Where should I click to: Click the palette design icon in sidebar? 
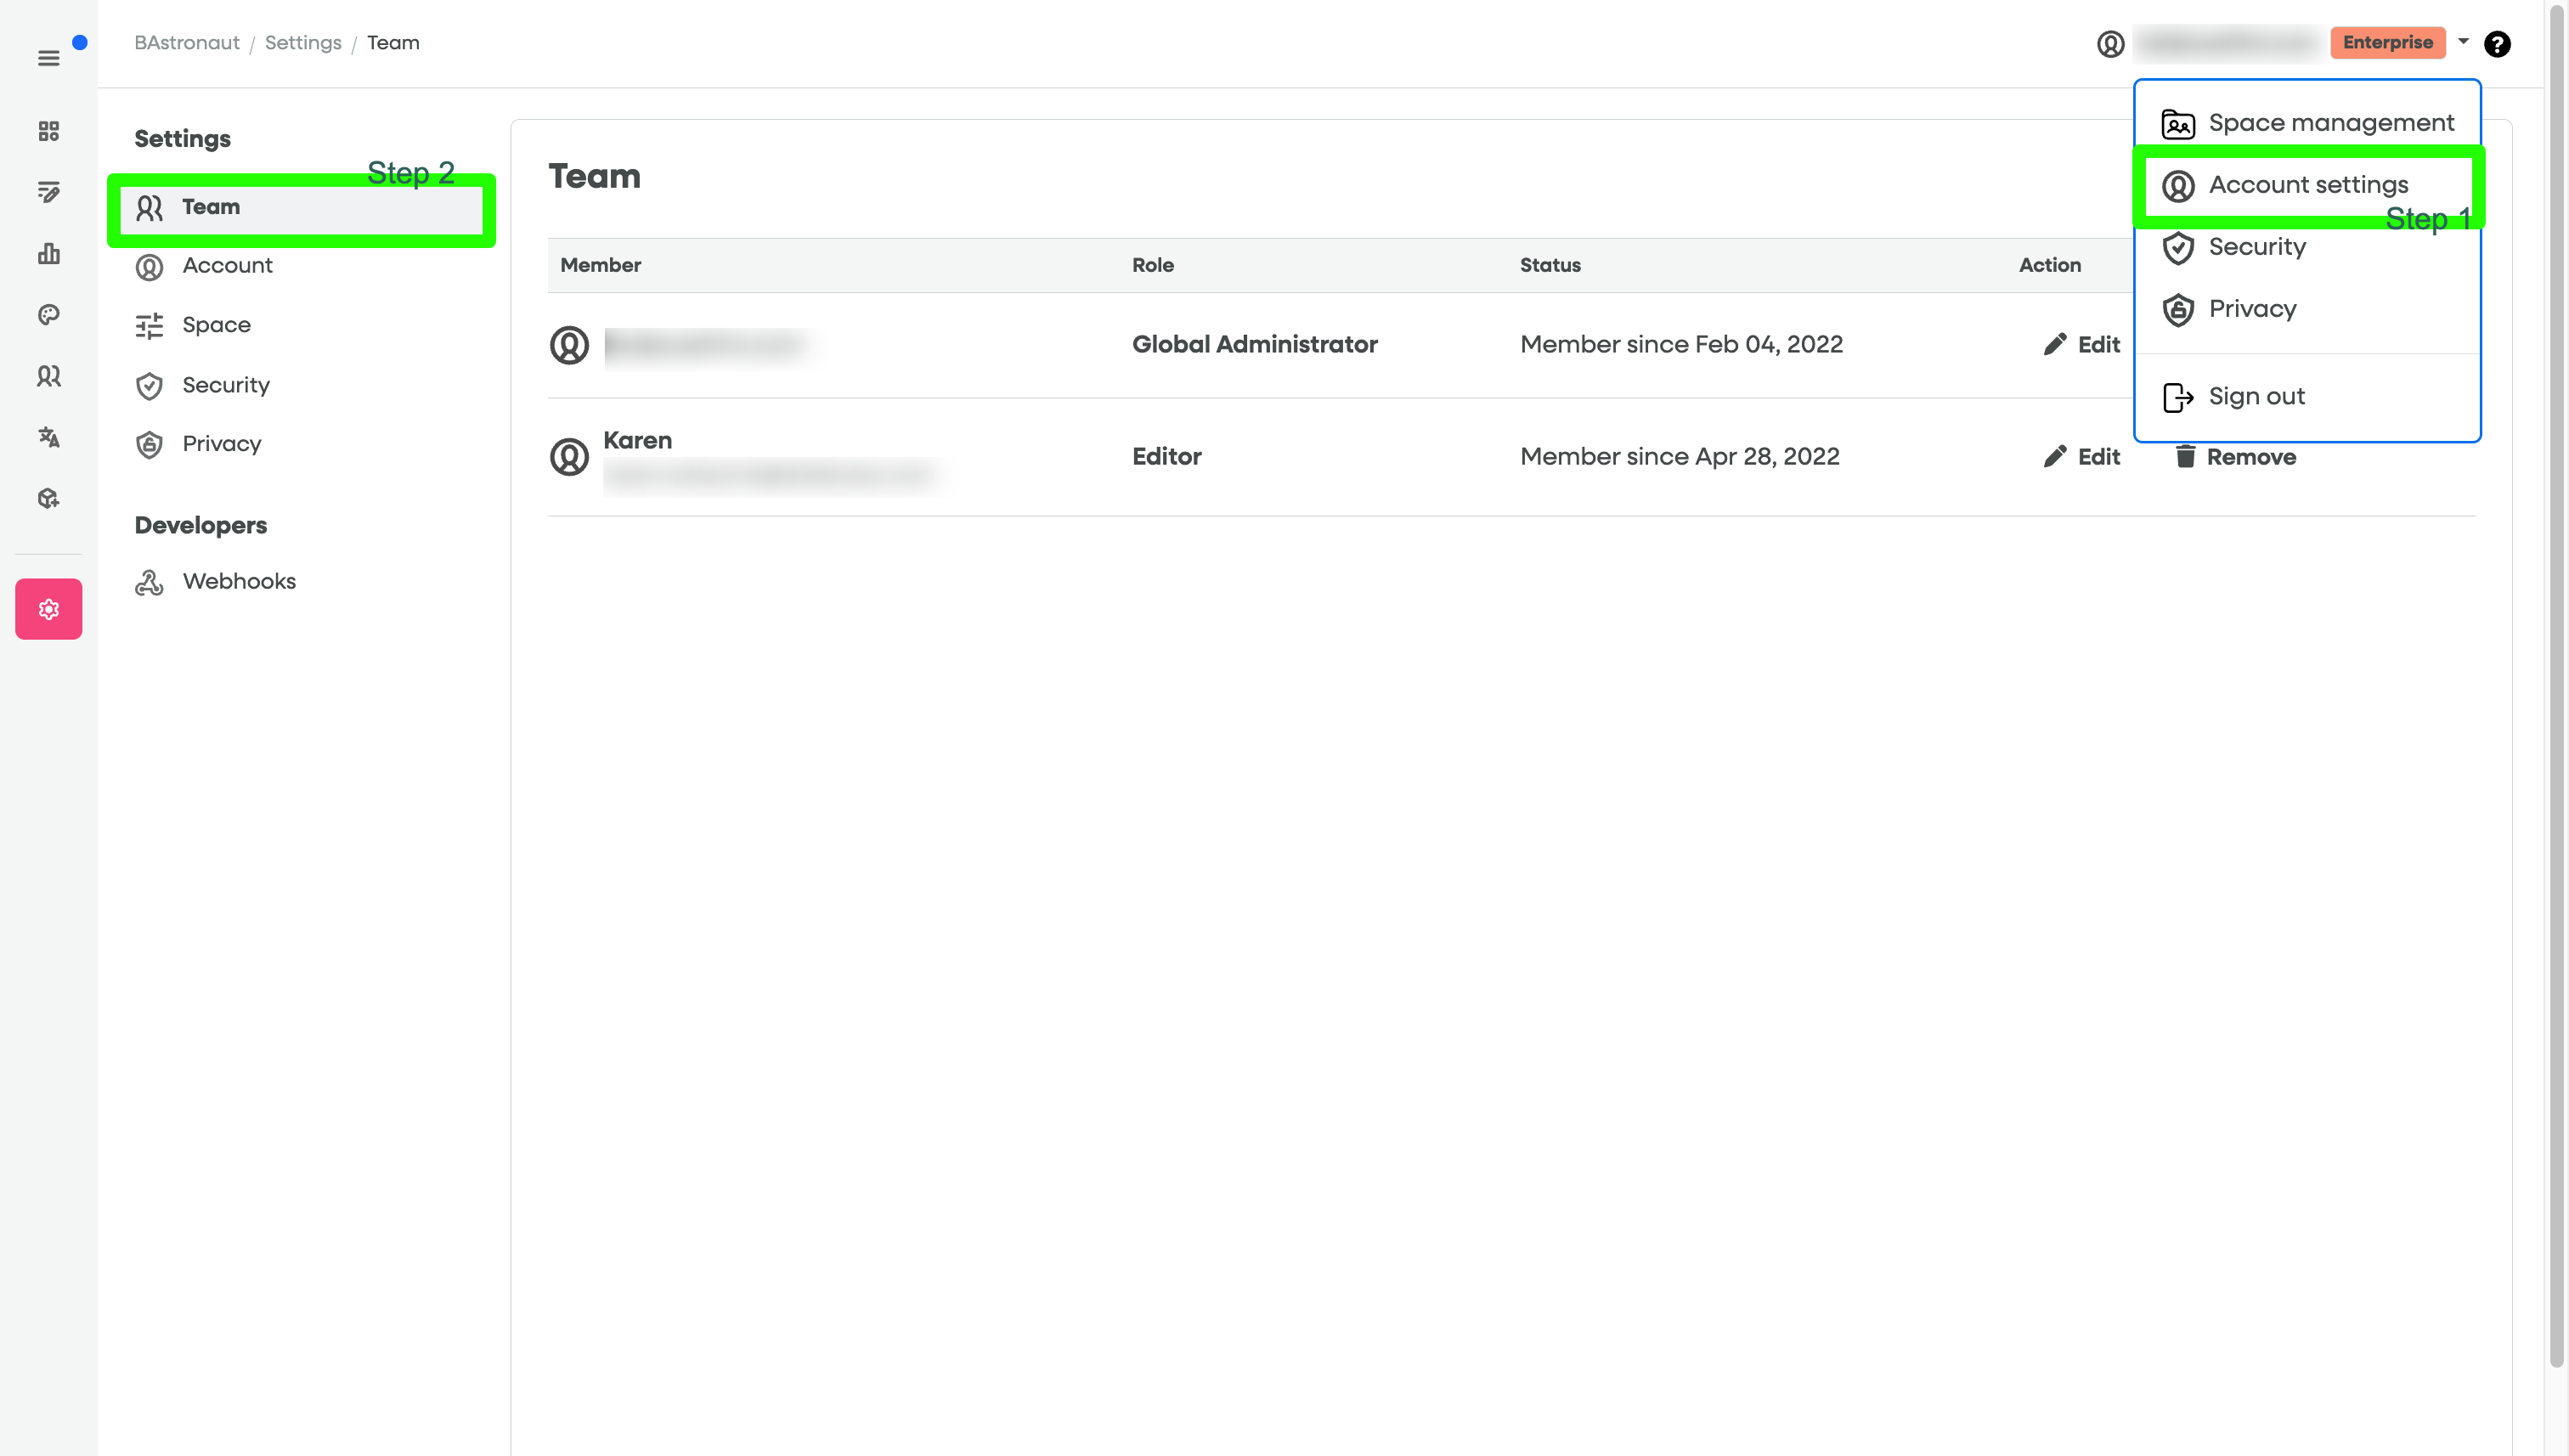48,315
